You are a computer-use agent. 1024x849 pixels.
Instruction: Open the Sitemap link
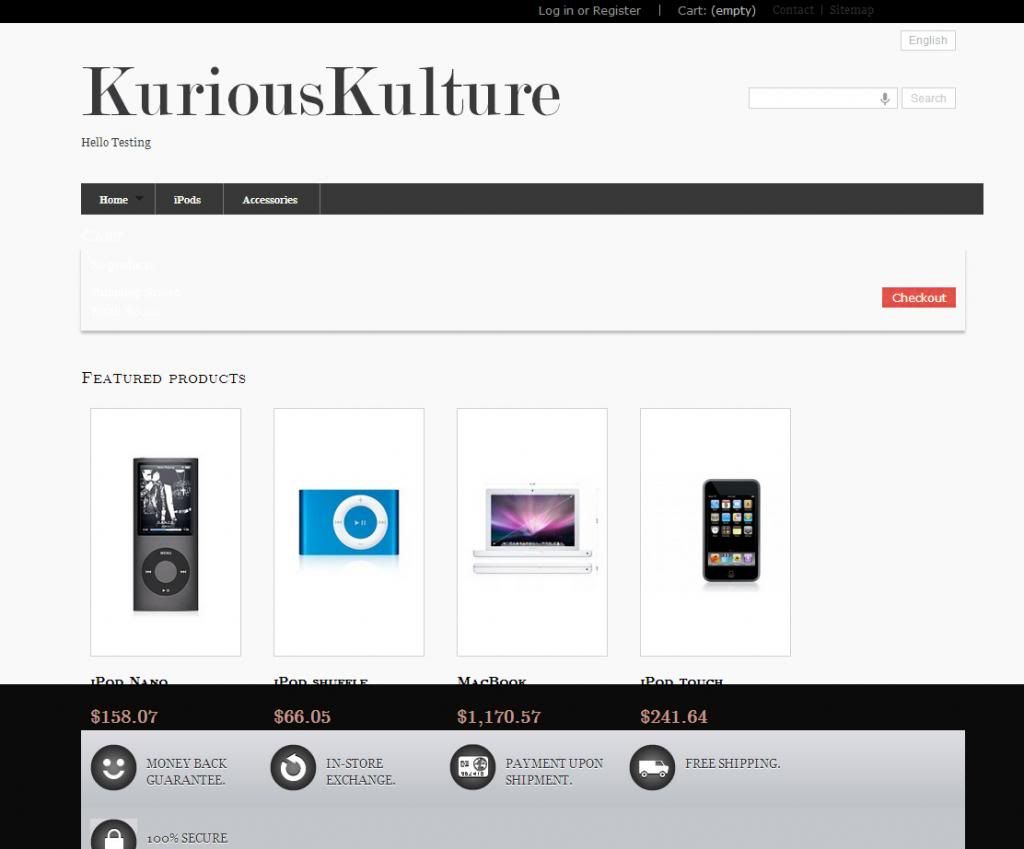851,10
